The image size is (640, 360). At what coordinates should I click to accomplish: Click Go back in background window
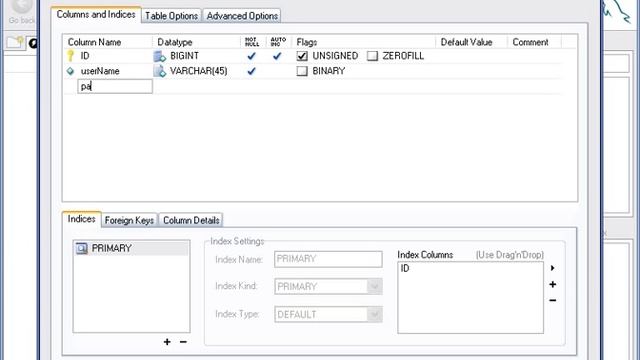pyautogui.click(x=21, y=12)
